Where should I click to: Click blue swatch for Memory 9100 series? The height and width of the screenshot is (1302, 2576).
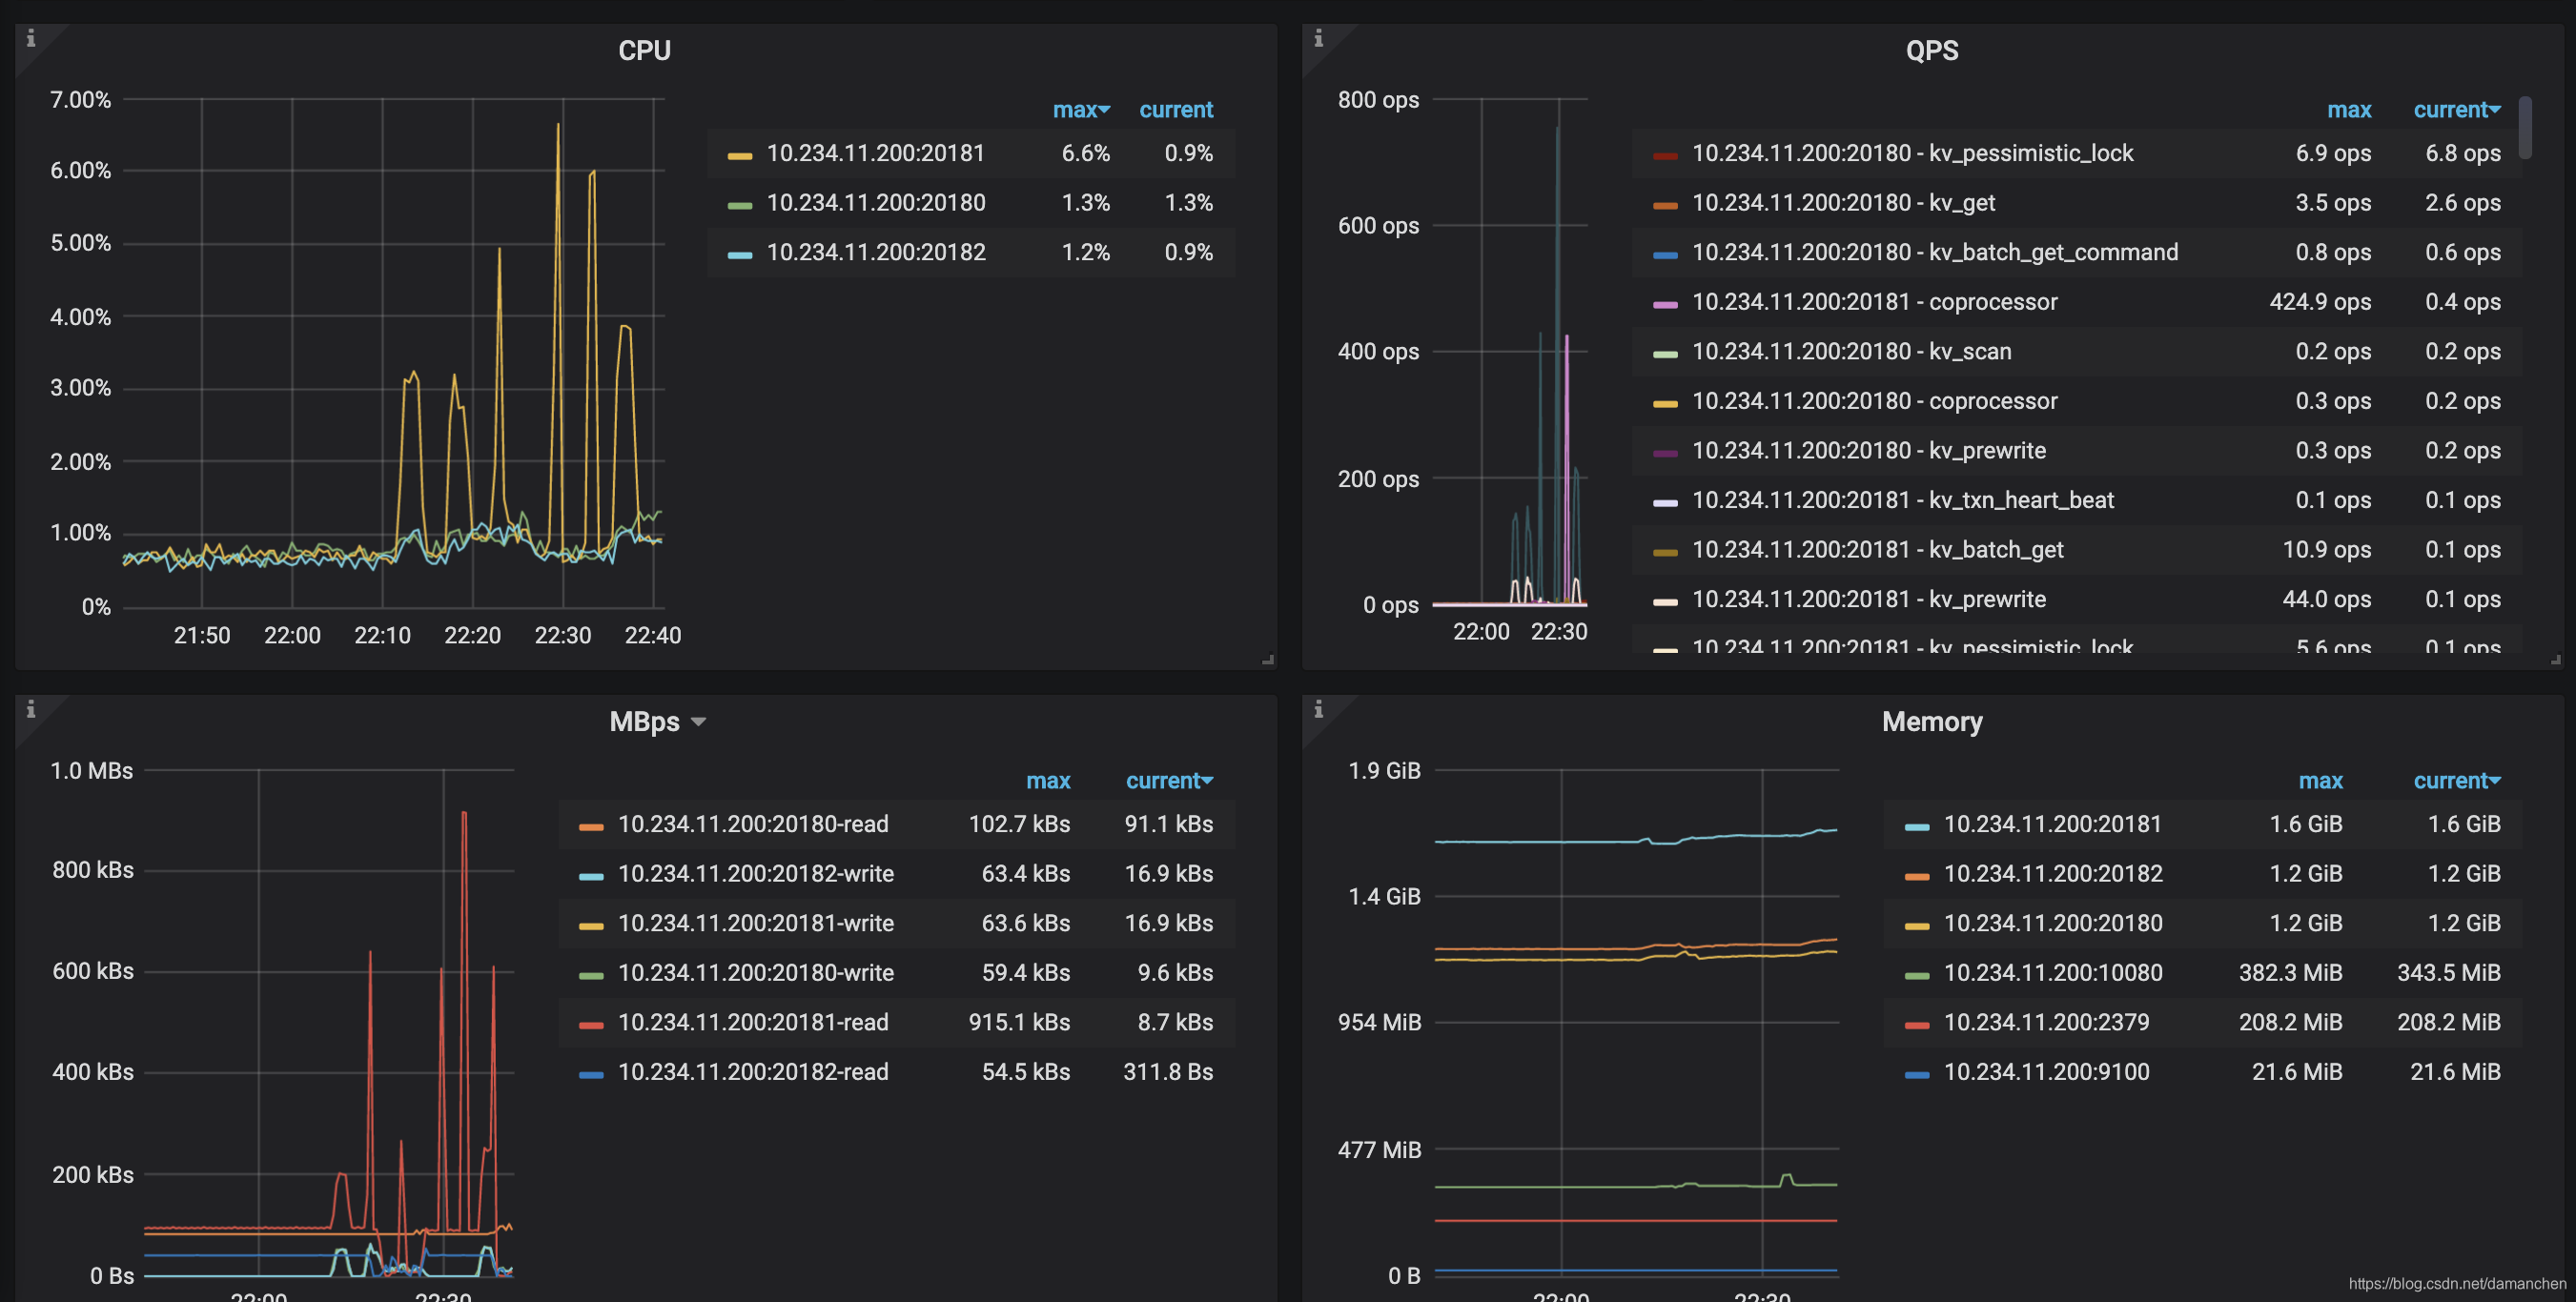[x=1917, y=1074]
